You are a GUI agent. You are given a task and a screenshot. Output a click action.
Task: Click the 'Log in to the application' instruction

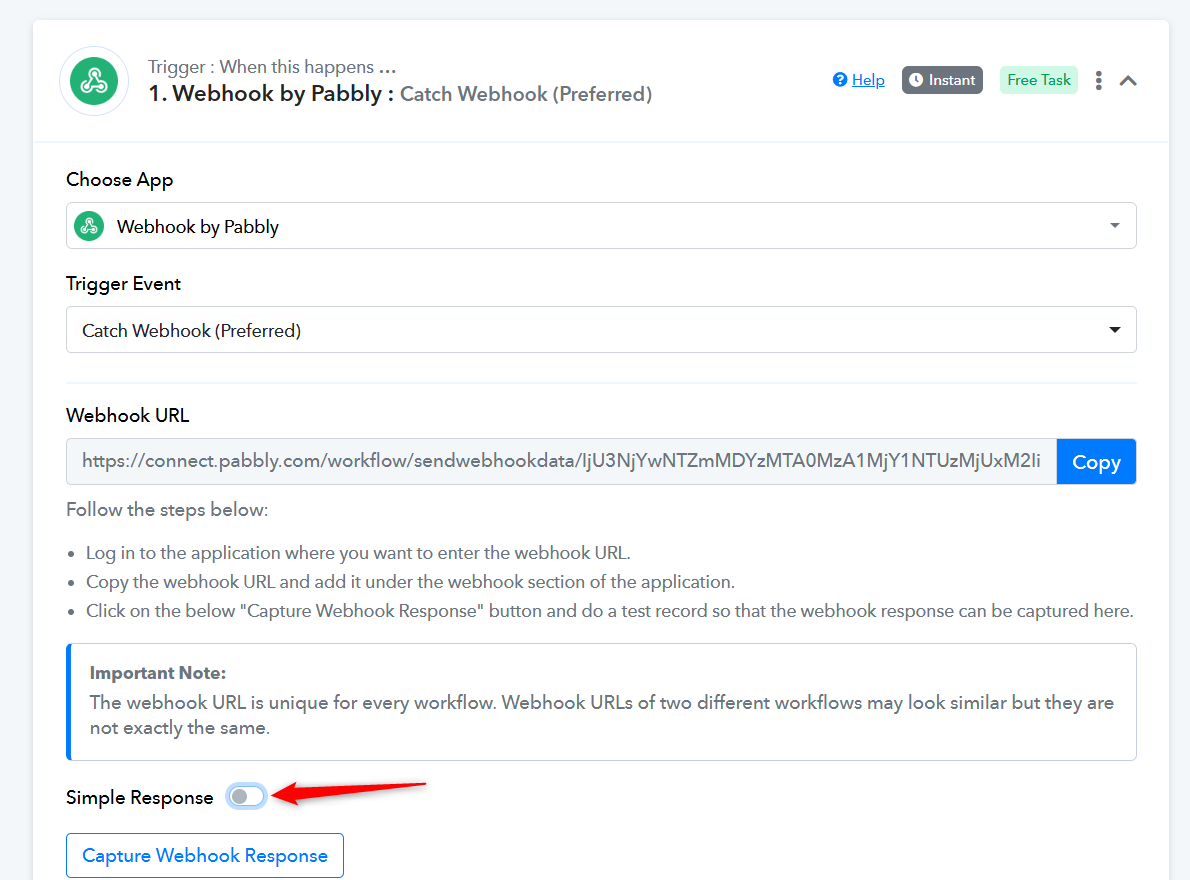(x=358, y=553)
